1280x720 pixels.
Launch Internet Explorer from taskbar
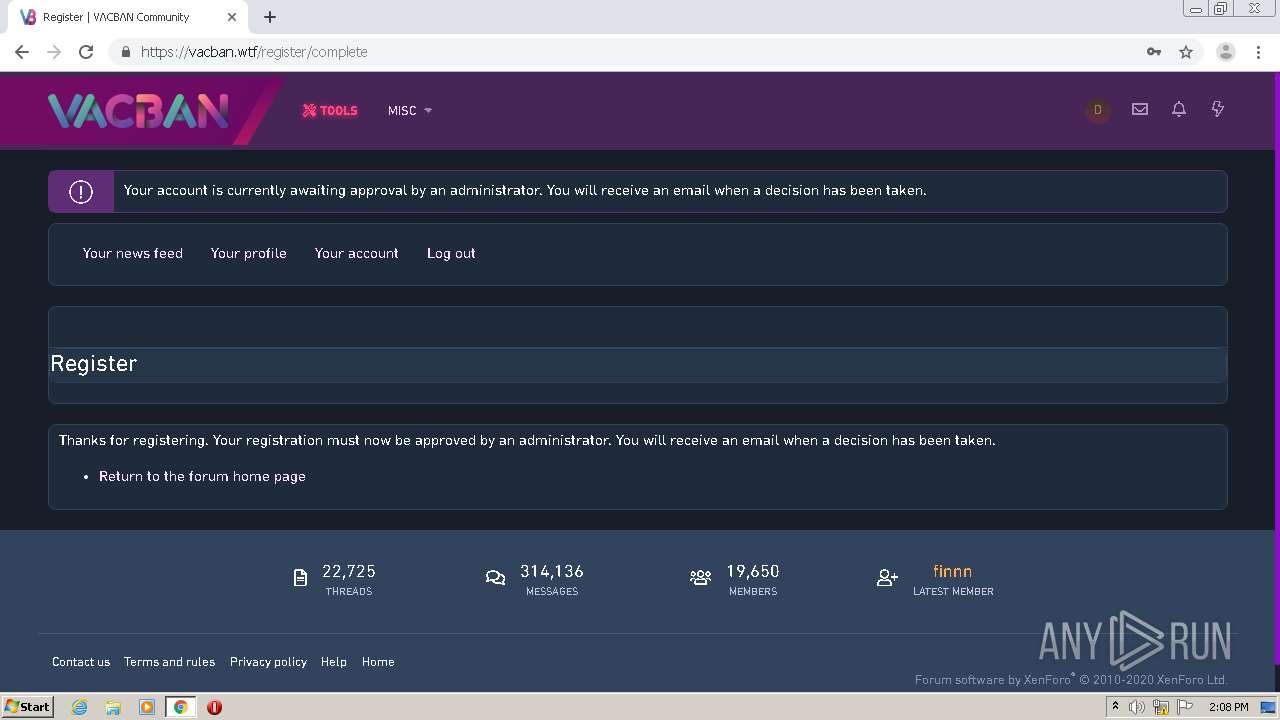[x=79, y=707]
